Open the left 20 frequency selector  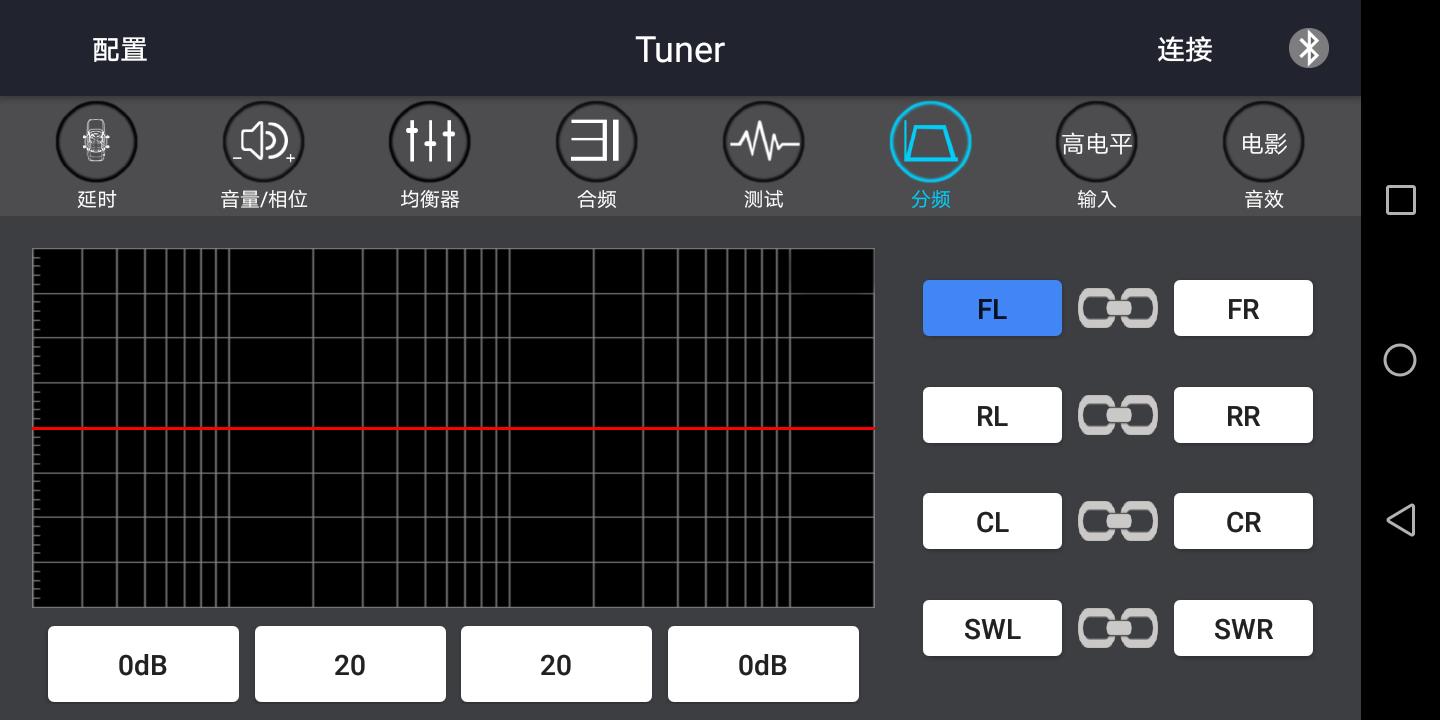point(350,664)
